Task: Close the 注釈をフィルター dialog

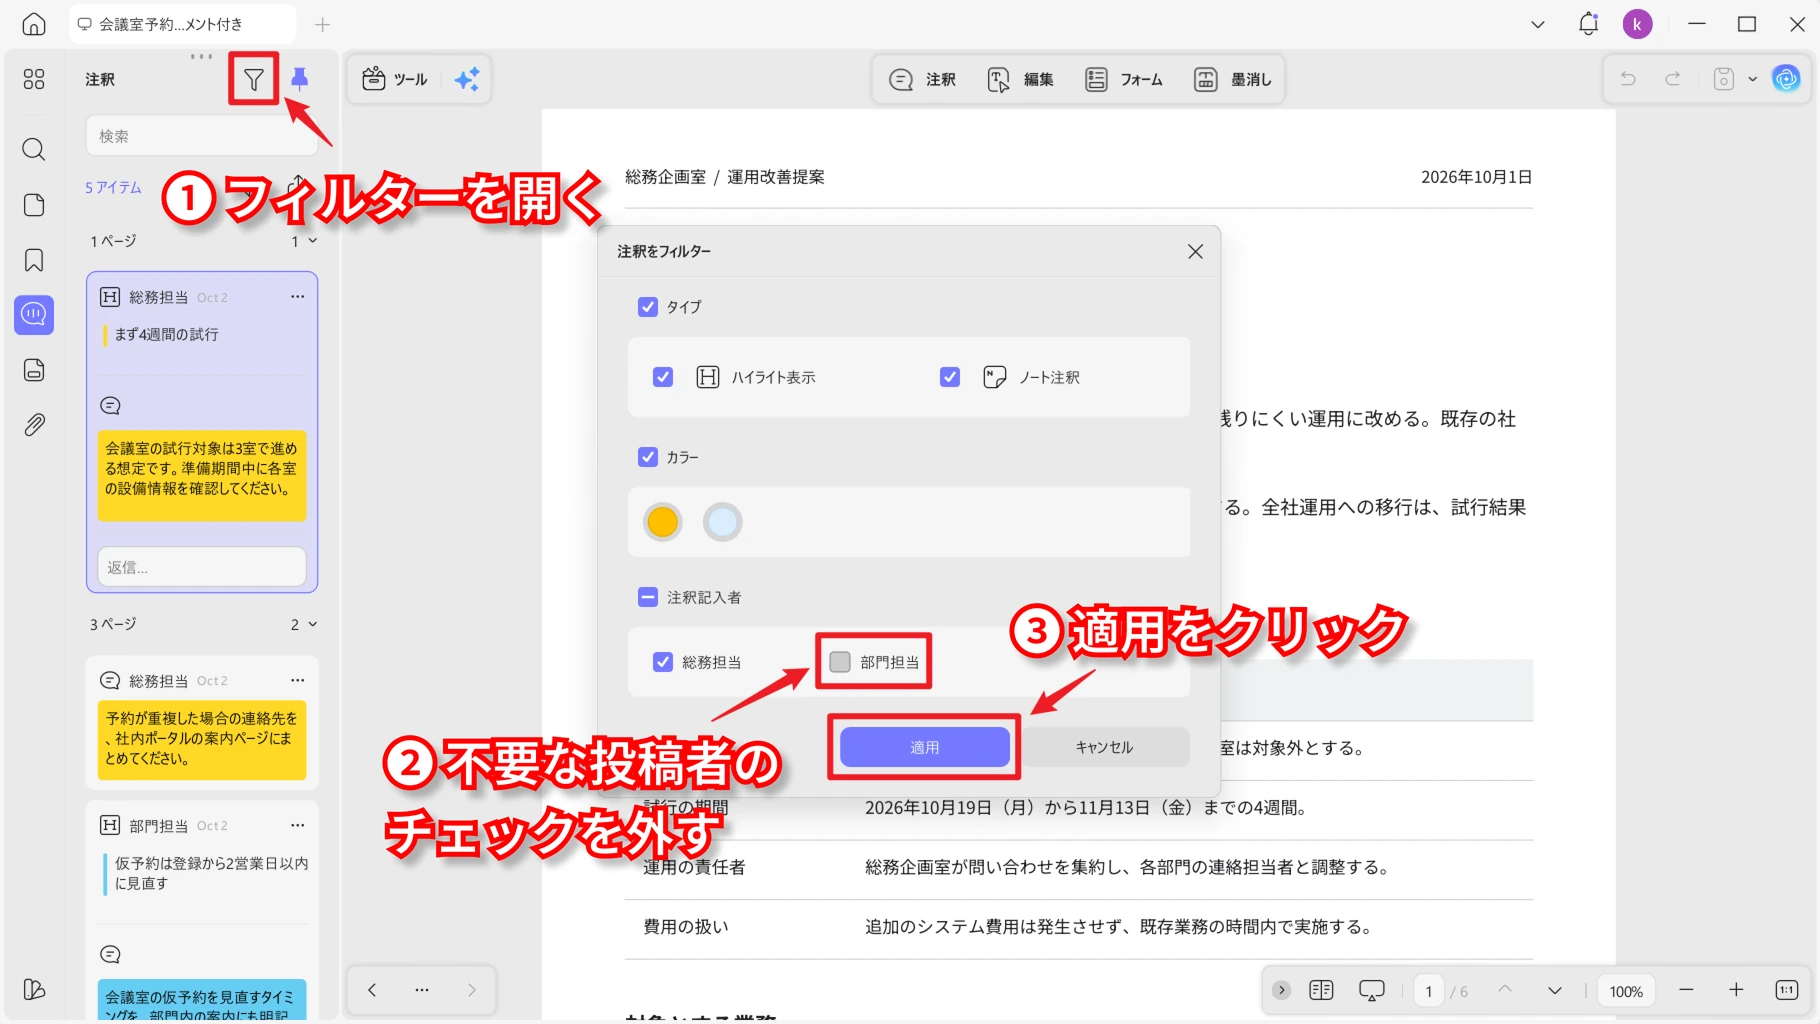Action: [1195, 252]
